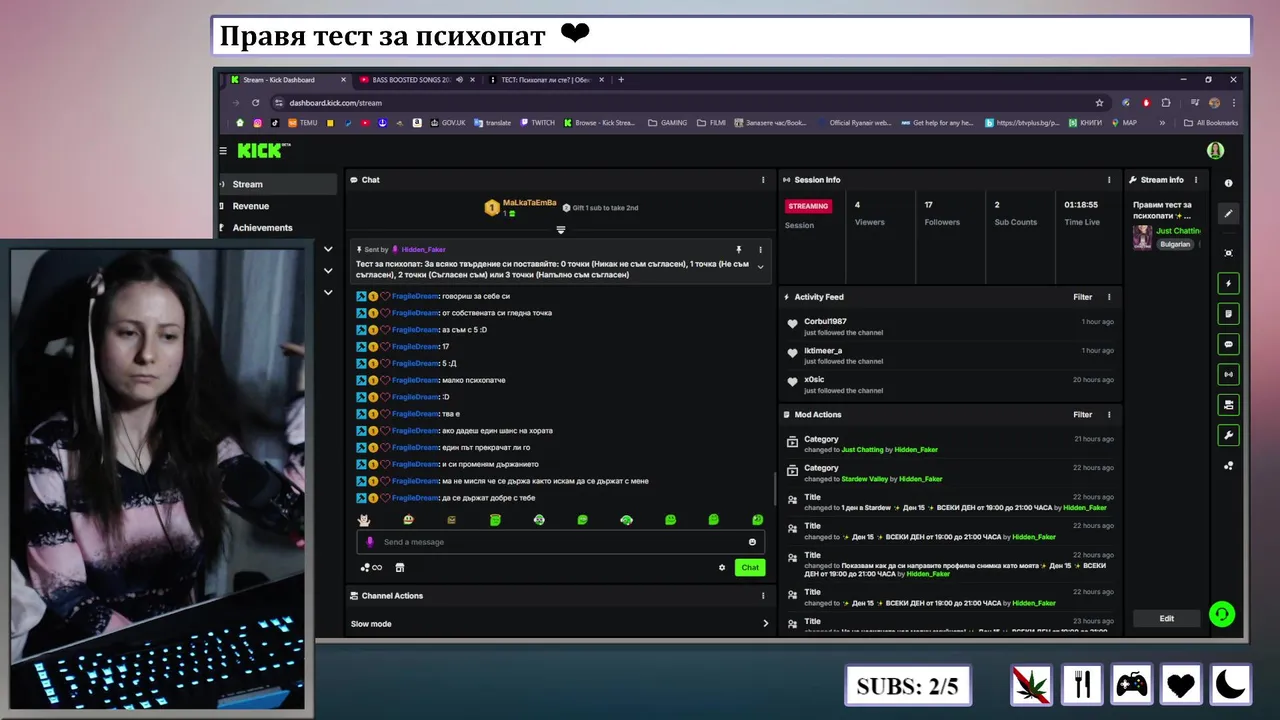Toggle the broadcast signal panel icon
This screenshot has width=1280, height=720.
point(1229,374)
